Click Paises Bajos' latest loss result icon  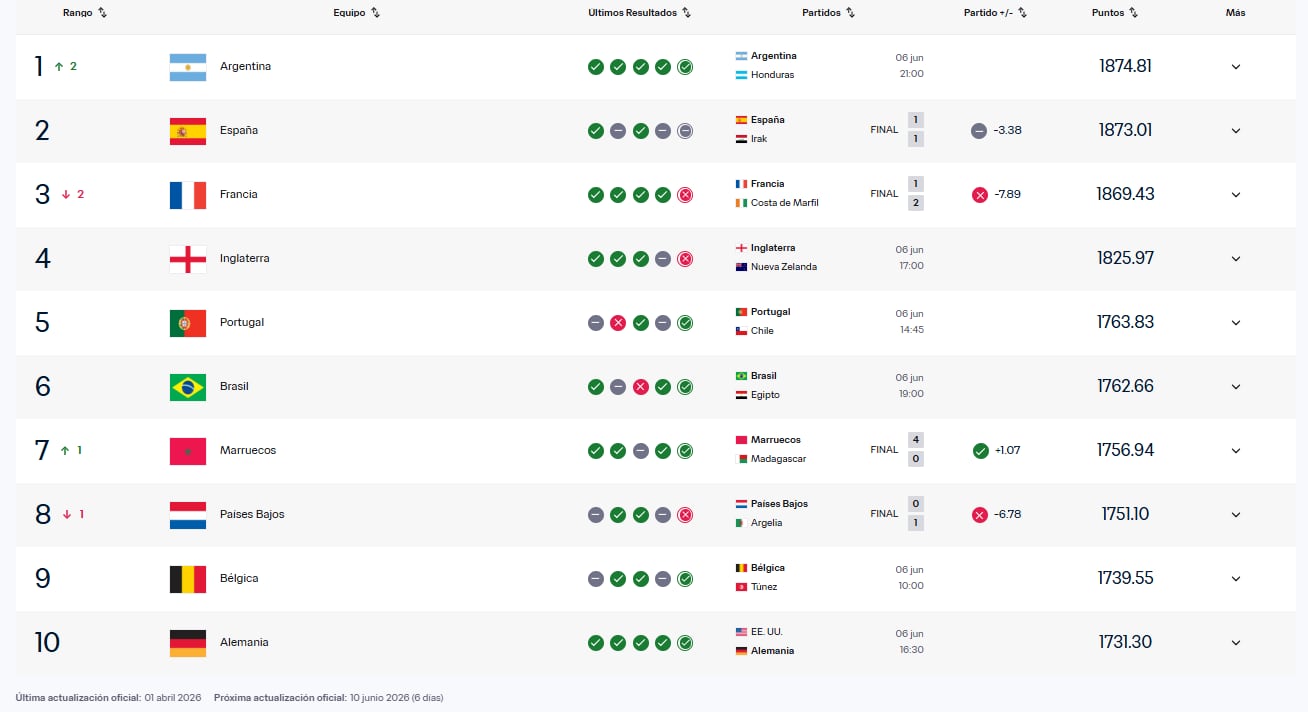685,515
